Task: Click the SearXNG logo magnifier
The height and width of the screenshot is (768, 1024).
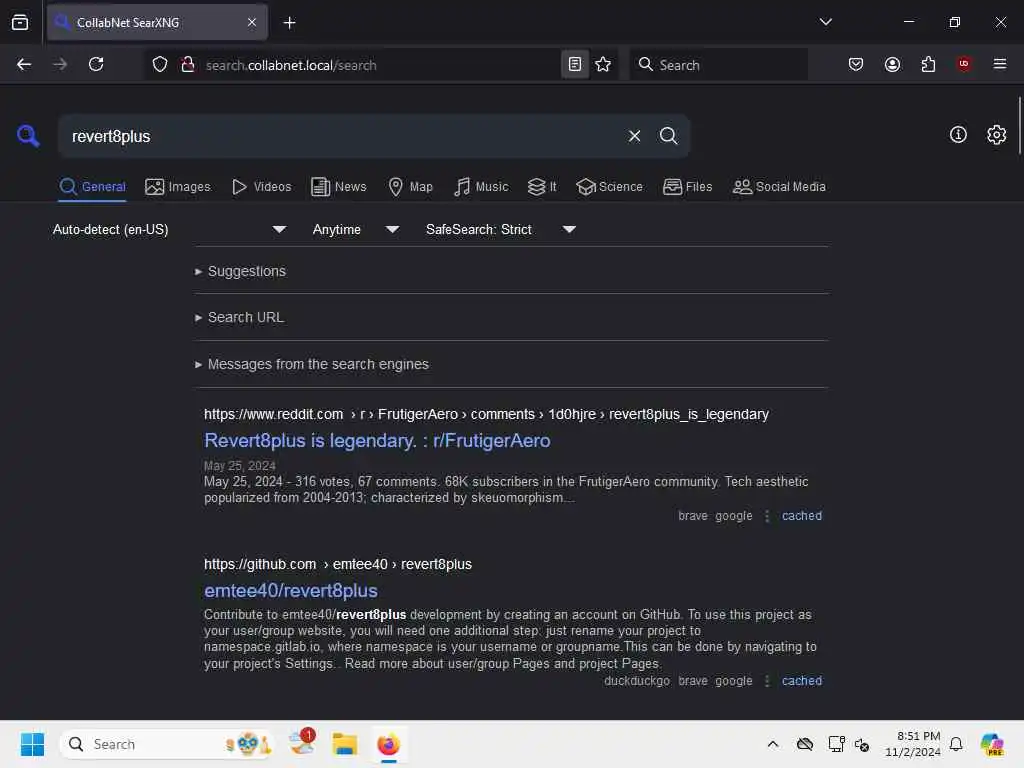Action: pyautogui.click(x=28, y=136)
